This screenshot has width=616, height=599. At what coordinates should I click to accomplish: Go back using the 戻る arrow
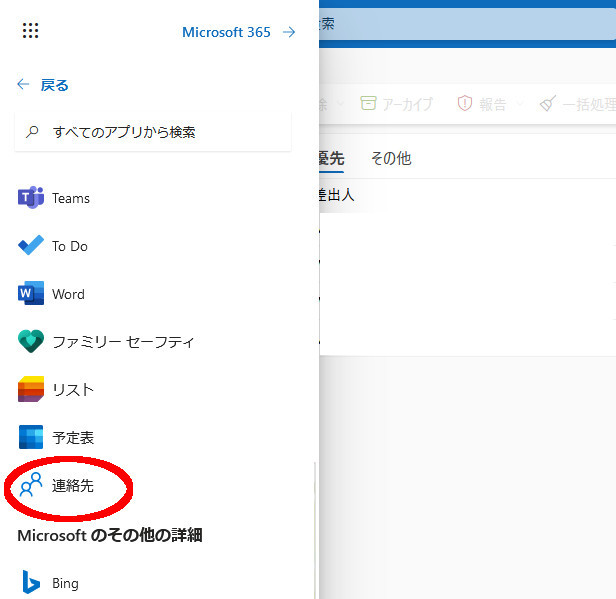point(43,85)
